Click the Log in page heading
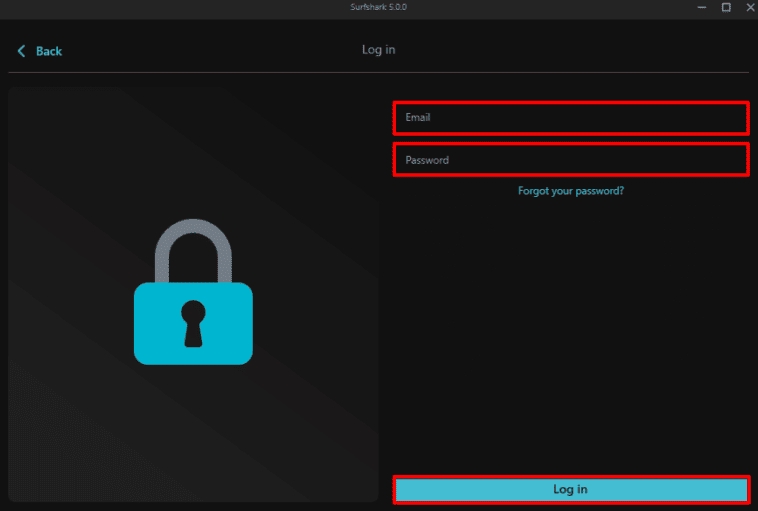 coord(378,50)
